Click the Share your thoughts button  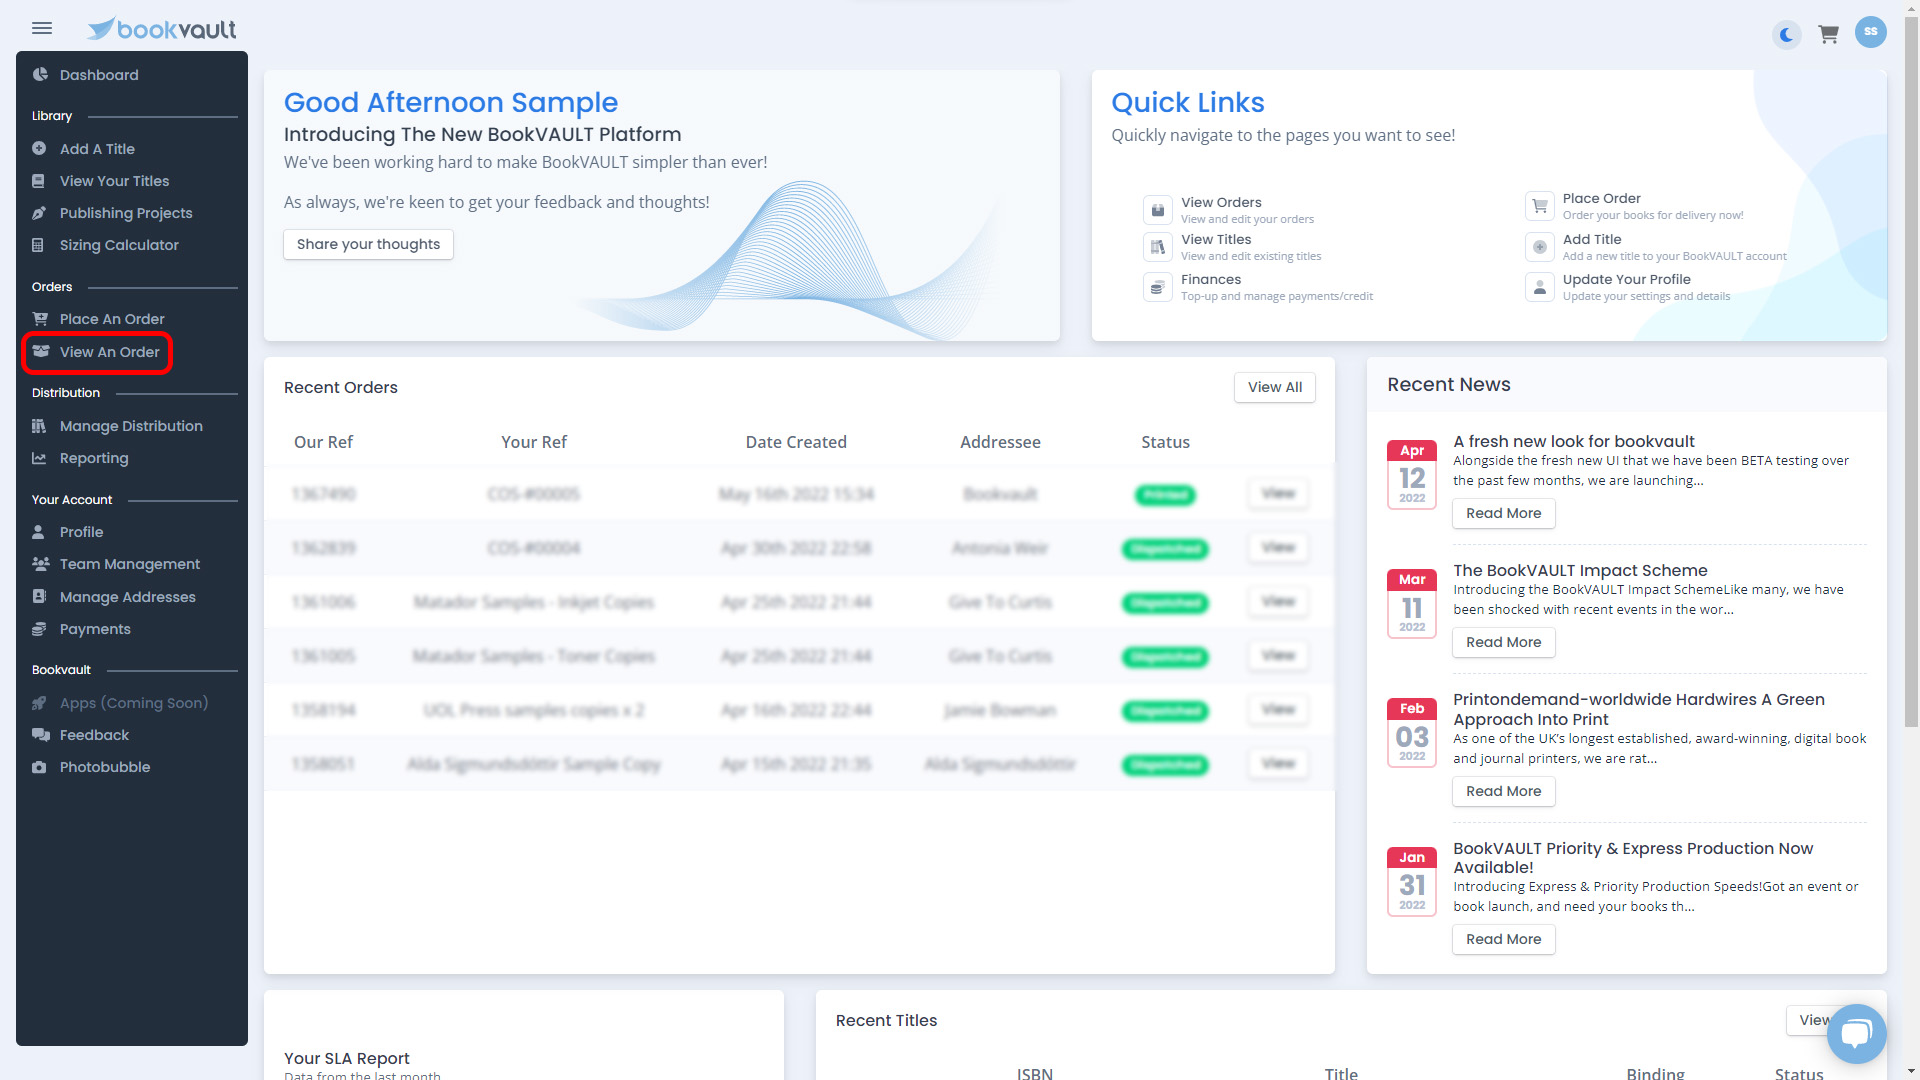[x=368, y=244]
